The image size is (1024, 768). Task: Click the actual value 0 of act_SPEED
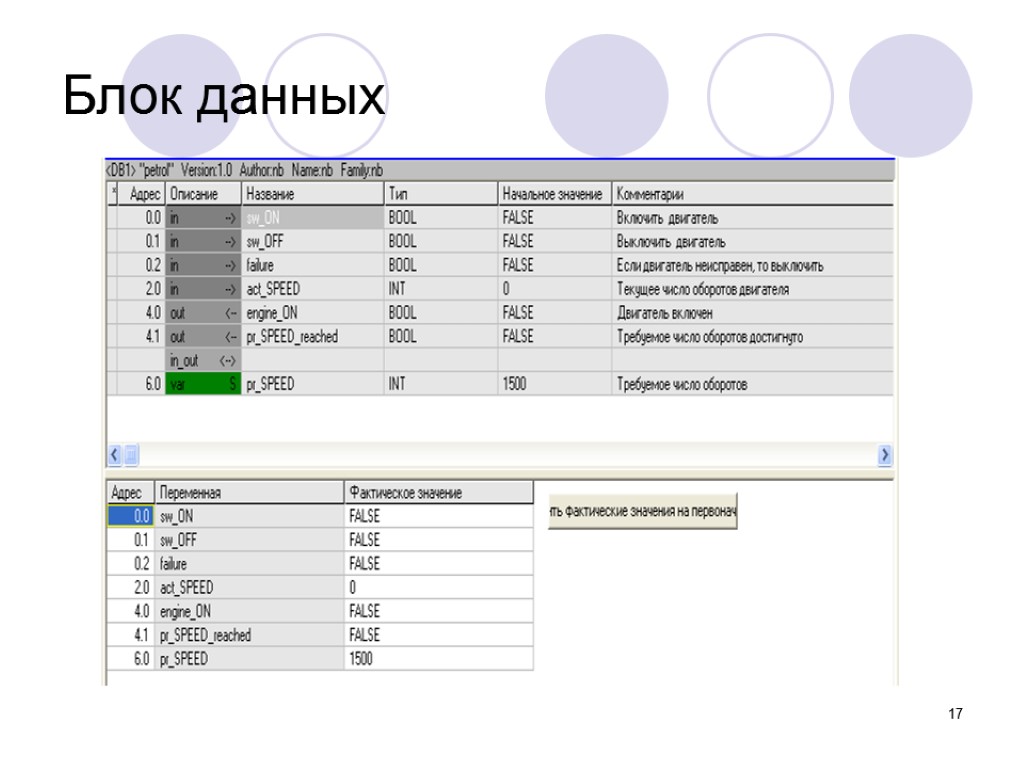pos(439,588)
